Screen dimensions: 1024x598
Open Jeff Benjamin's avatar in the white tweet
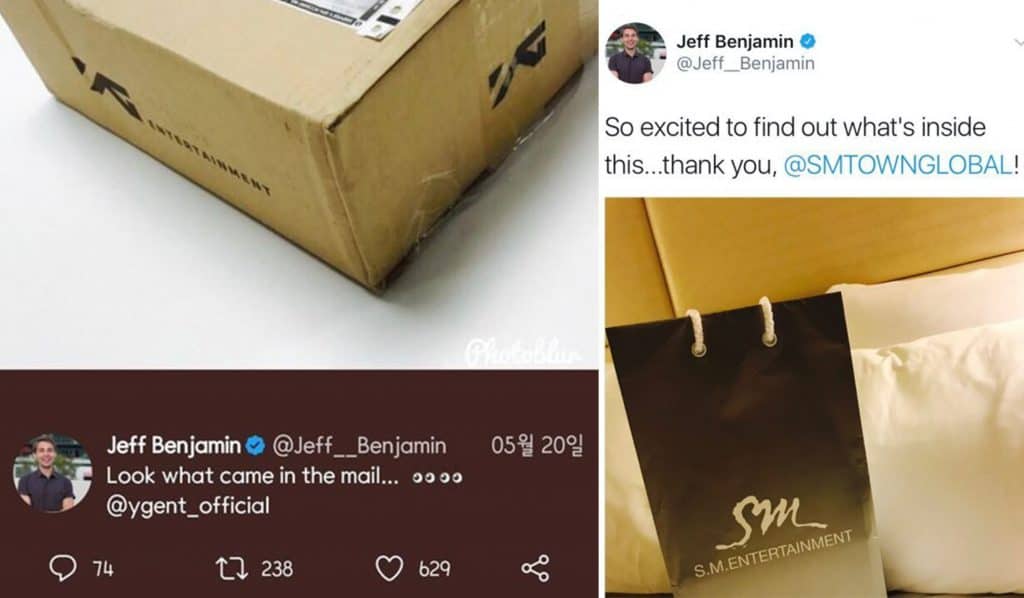coord(635,54)
